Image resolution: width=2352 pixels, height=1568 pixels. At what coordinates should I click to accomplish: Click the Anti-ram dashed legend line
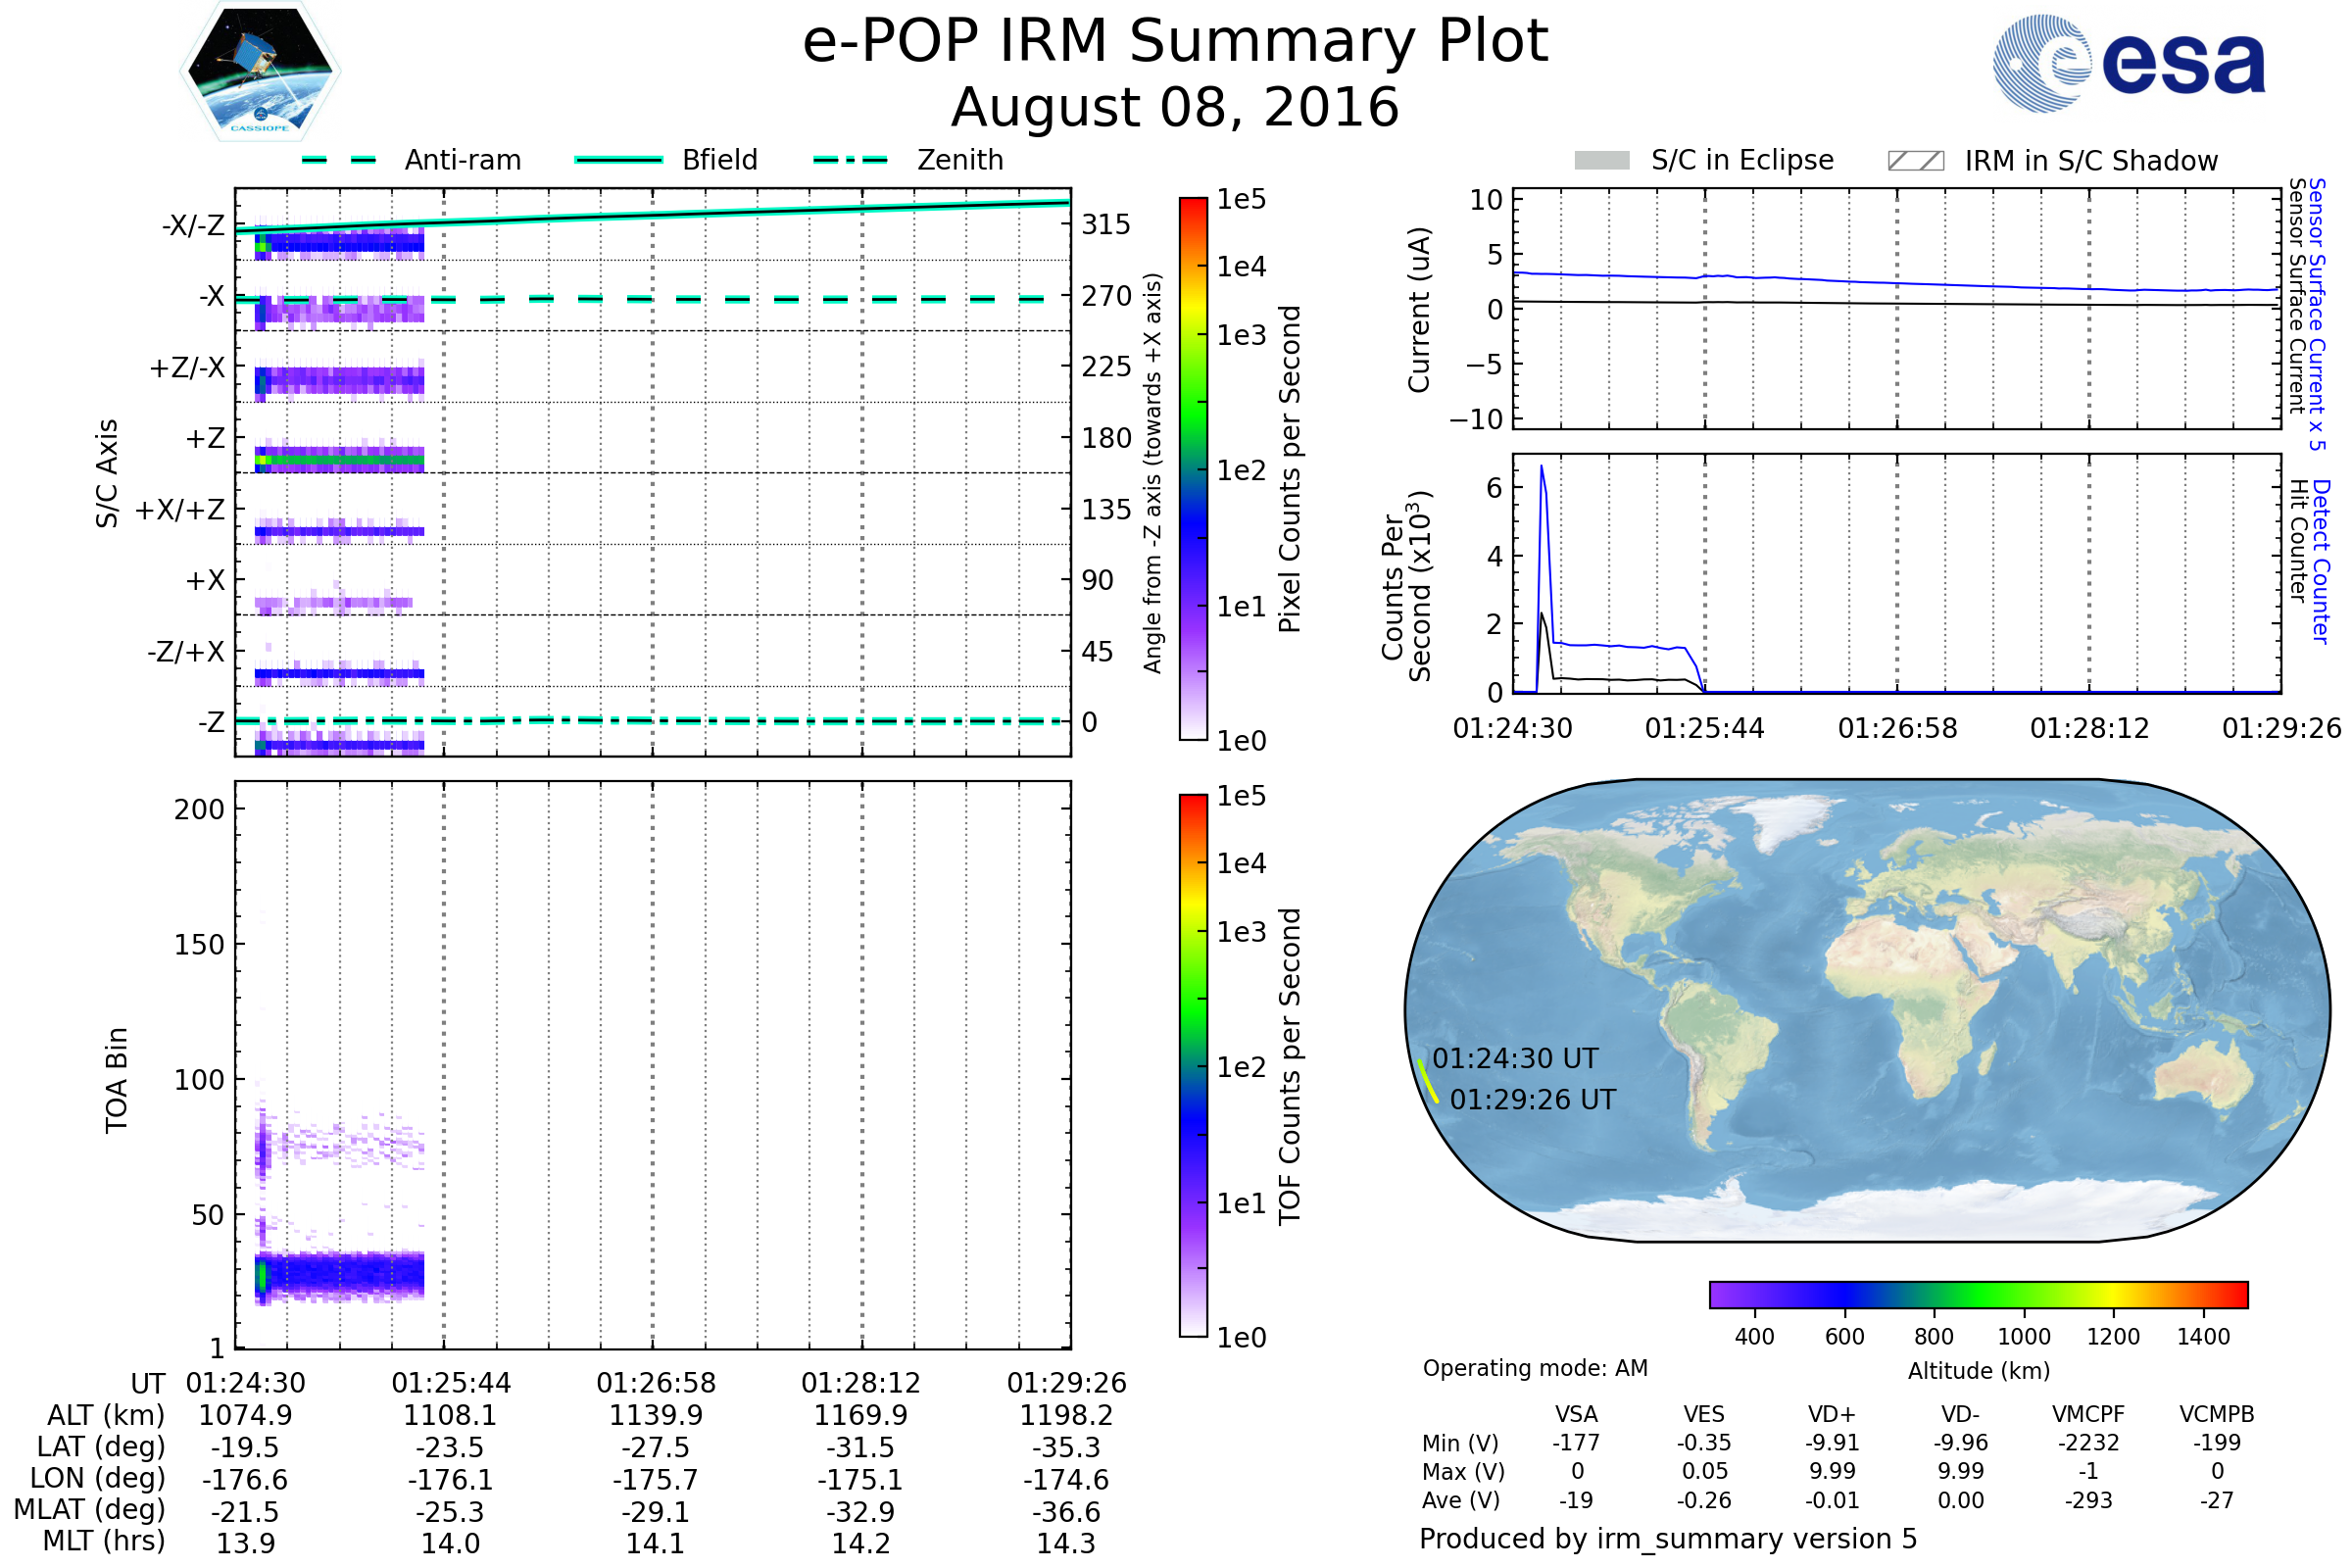point(339,160)
